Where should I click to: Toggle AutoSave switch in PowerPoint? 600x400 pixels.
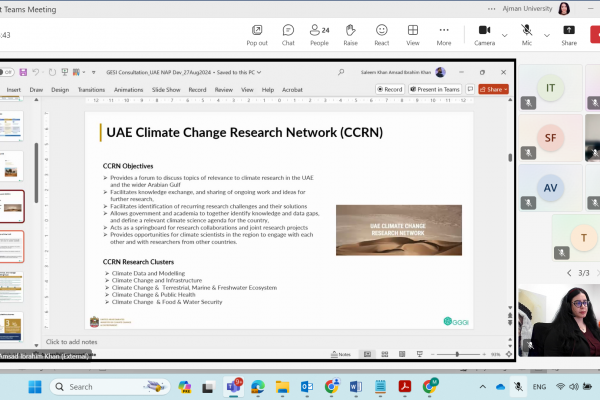coord(7,72)
